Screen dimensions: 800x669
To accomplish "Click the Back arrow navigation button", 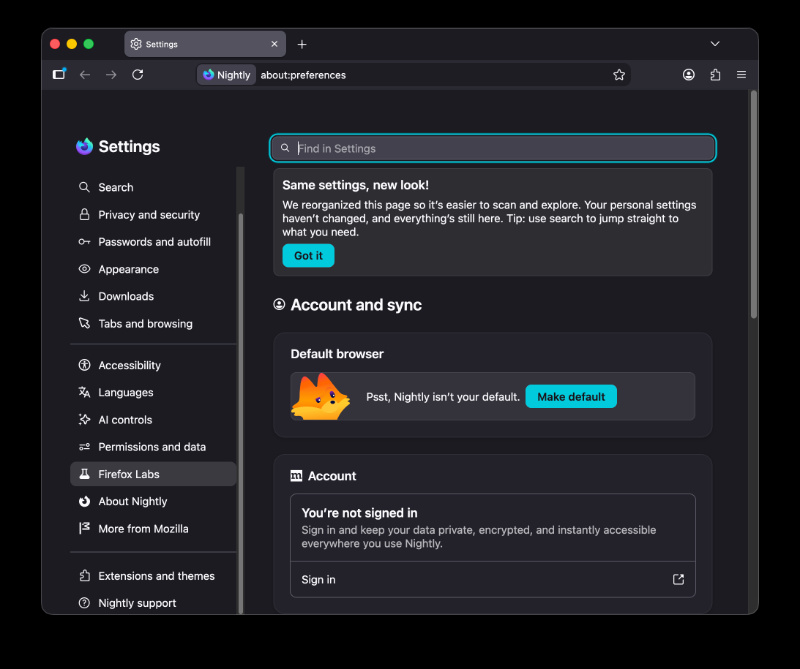I will [85, 75].
